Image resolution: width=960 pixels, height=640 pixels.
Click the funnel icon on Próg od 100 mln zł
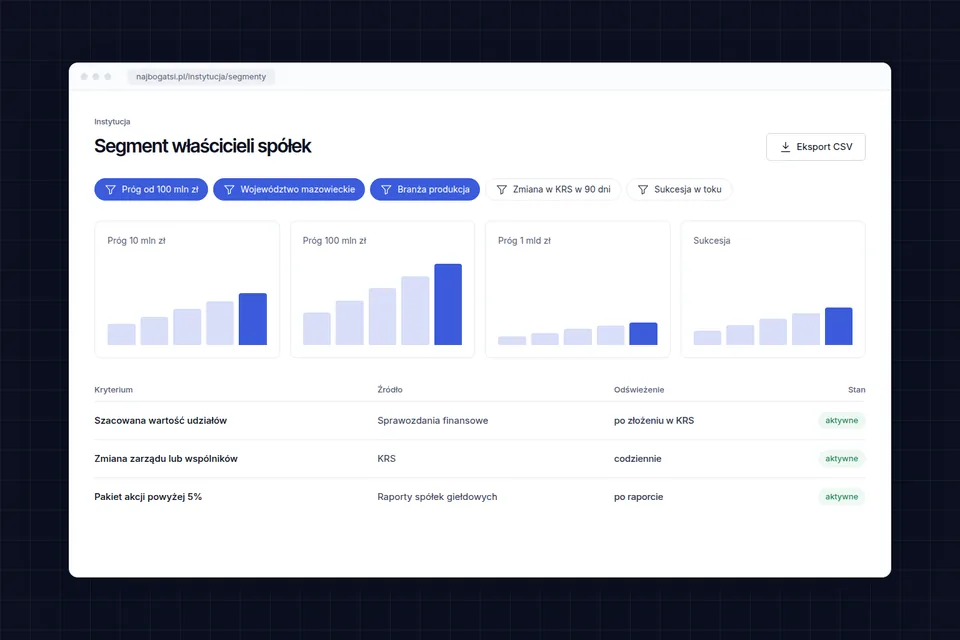click(x=111, y=190)
